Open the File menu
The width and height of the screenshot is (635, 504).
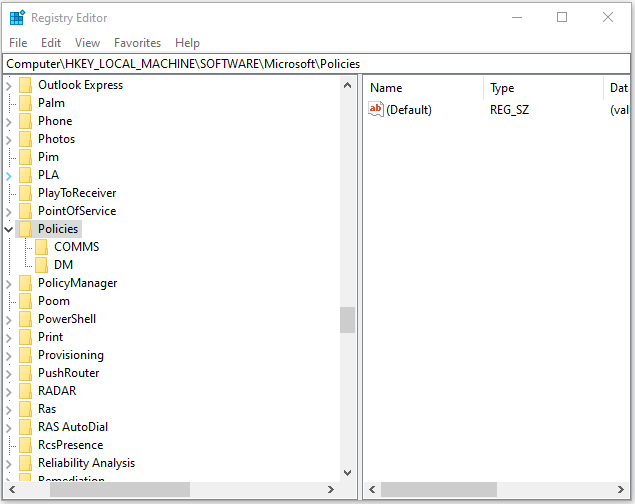[18, 43]
